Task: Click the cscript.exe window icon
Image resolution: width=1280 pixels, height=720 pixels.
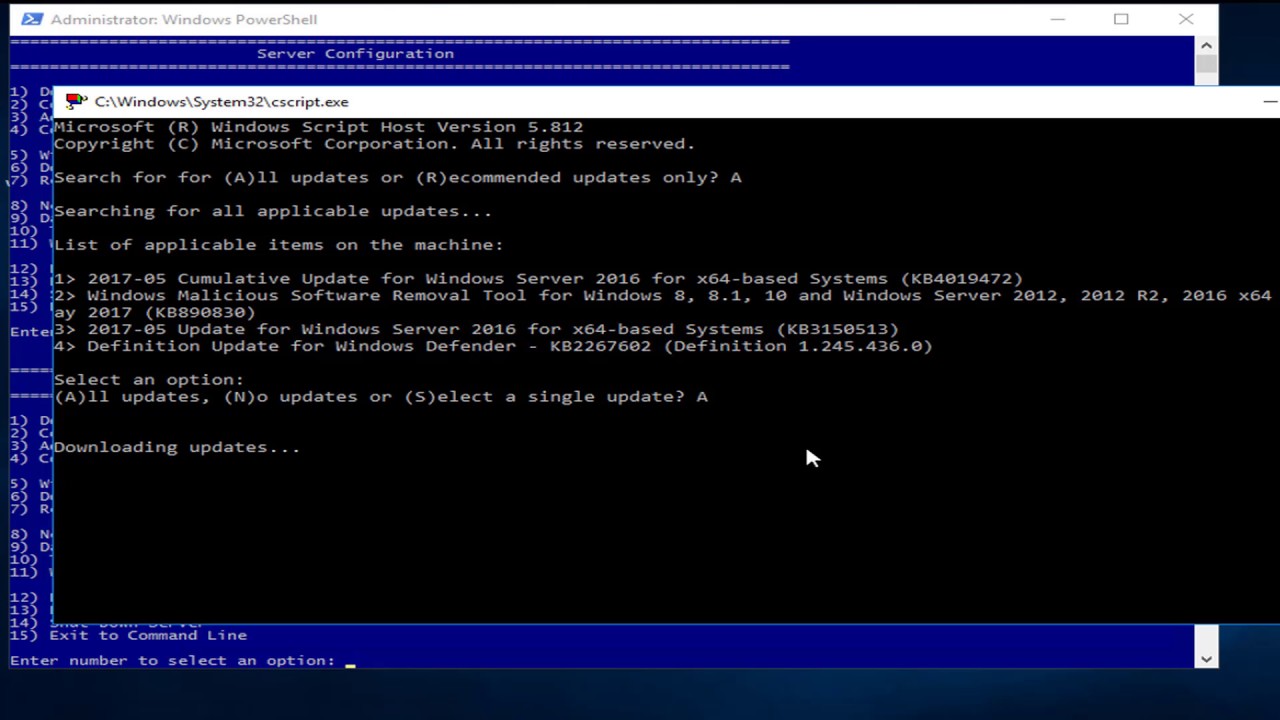Action: [76, 101]
